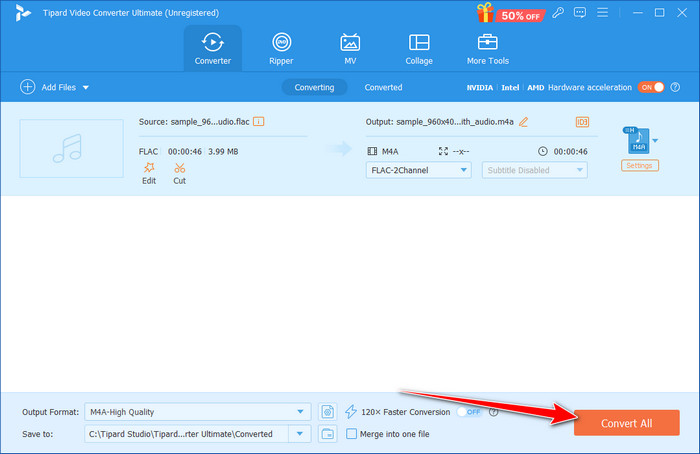Open custom profile settings gear icon
This screenshot has height=454, width=700.
coord(328,412)
